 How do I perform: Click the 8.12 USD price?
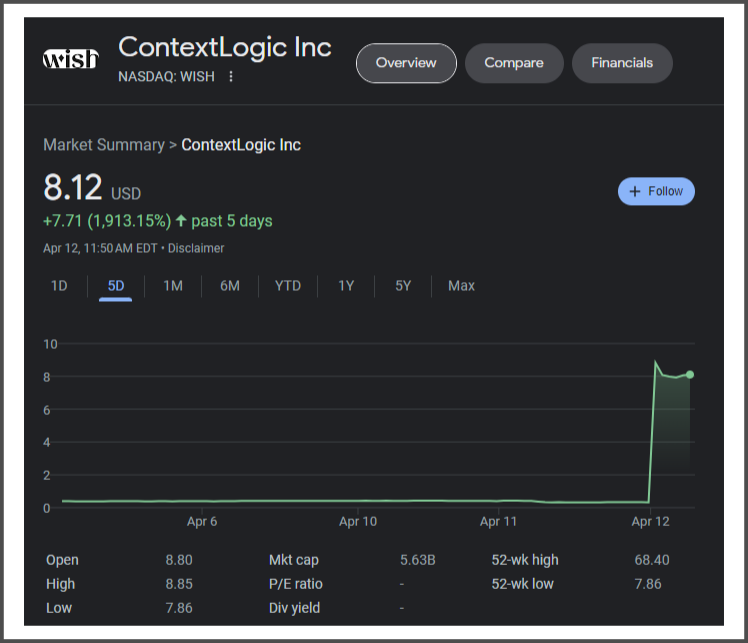[x=92, y=187]
